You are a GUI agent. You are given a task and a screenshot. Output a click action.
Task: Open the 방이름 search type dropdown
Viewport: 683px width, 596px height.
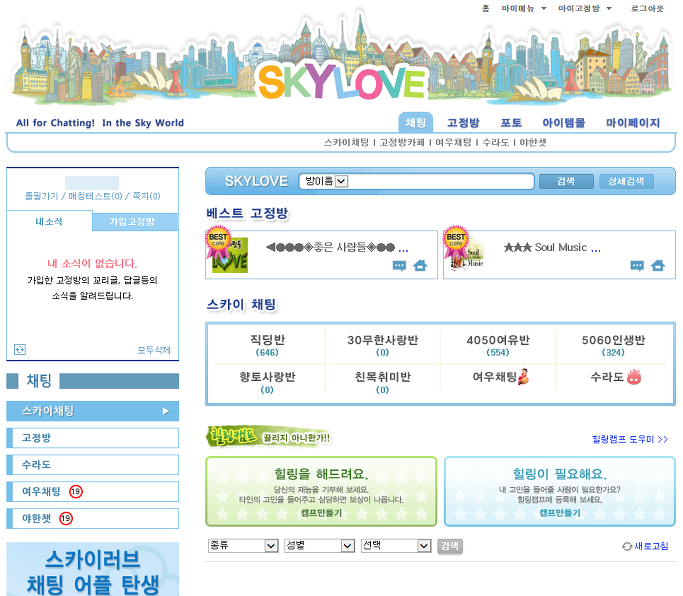(x=342, y=181)
